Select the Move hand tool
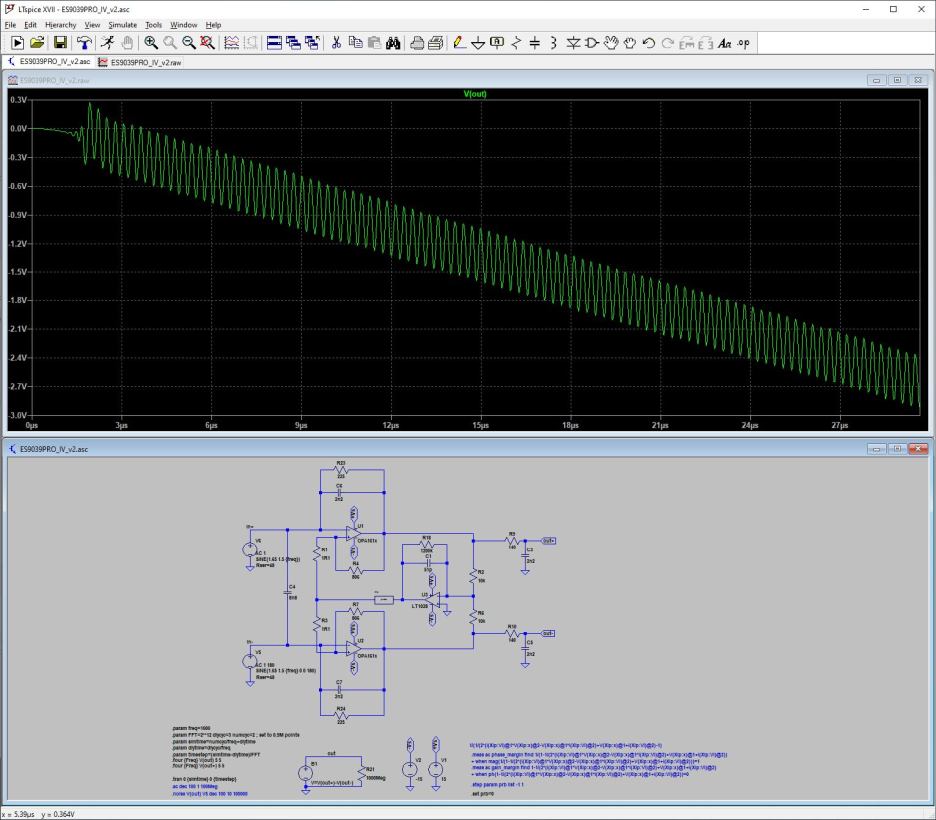Viewport: 936px width, 820px height. click(x=611, y=43)
